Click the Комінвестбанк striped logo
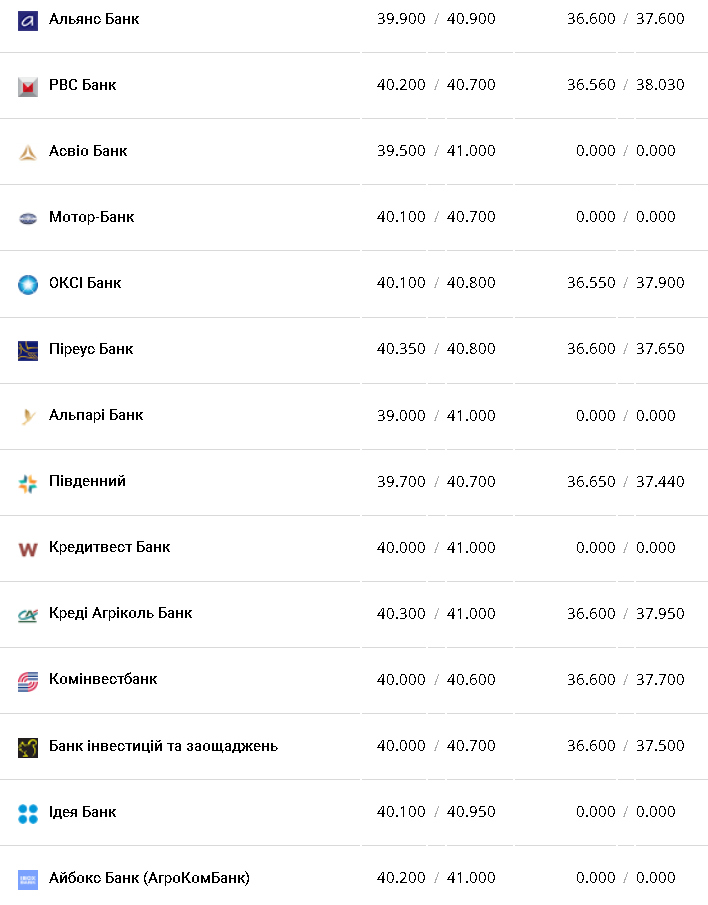Viewport: 708px width, 905px height. [x=28, y=681]
